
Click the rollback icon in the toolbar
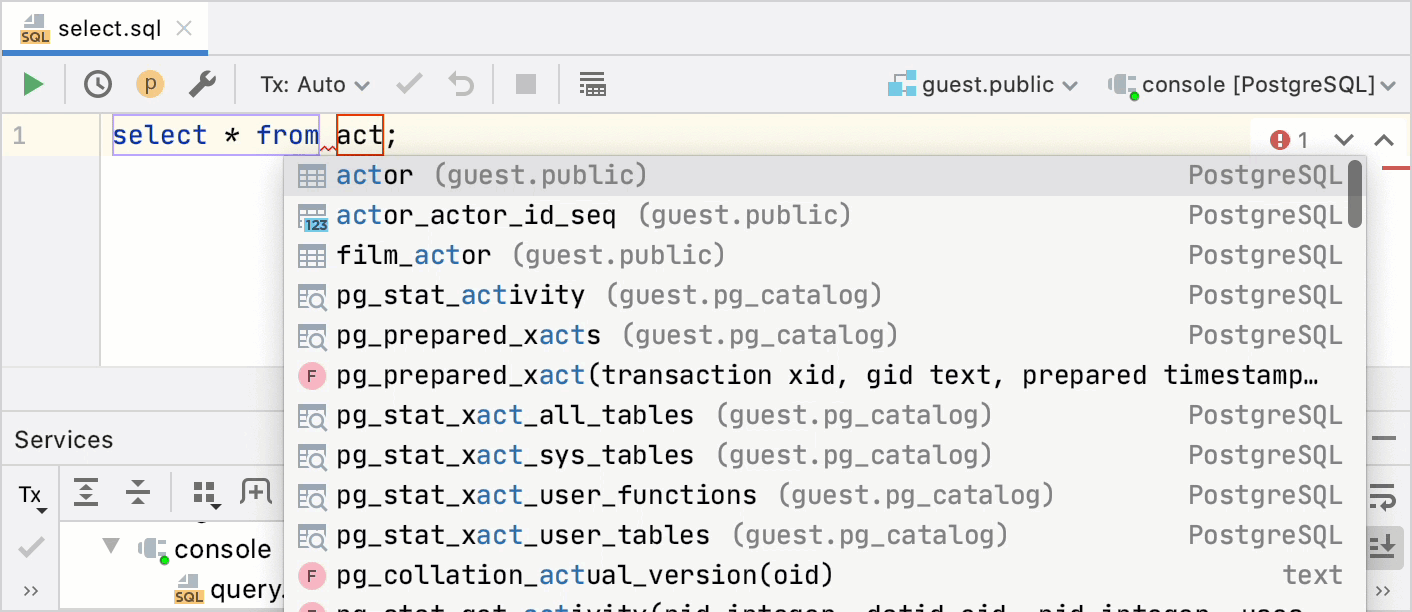coord(460,84)
